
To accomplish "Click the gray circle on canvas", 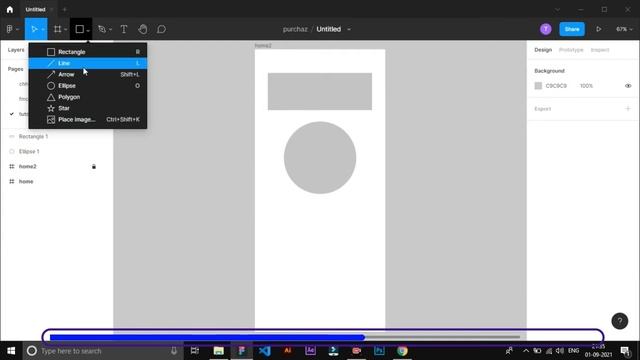I will [x=320, y=158].
